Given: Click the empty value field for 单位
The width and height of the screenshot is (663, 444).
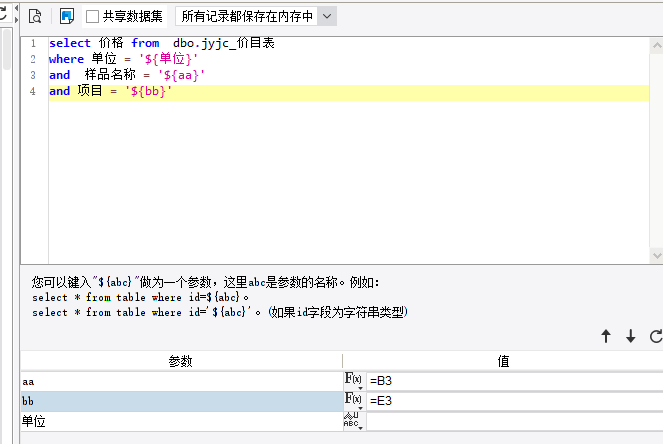Looking at the screenshot, I should pyautogui.click(x=515, y=421).
